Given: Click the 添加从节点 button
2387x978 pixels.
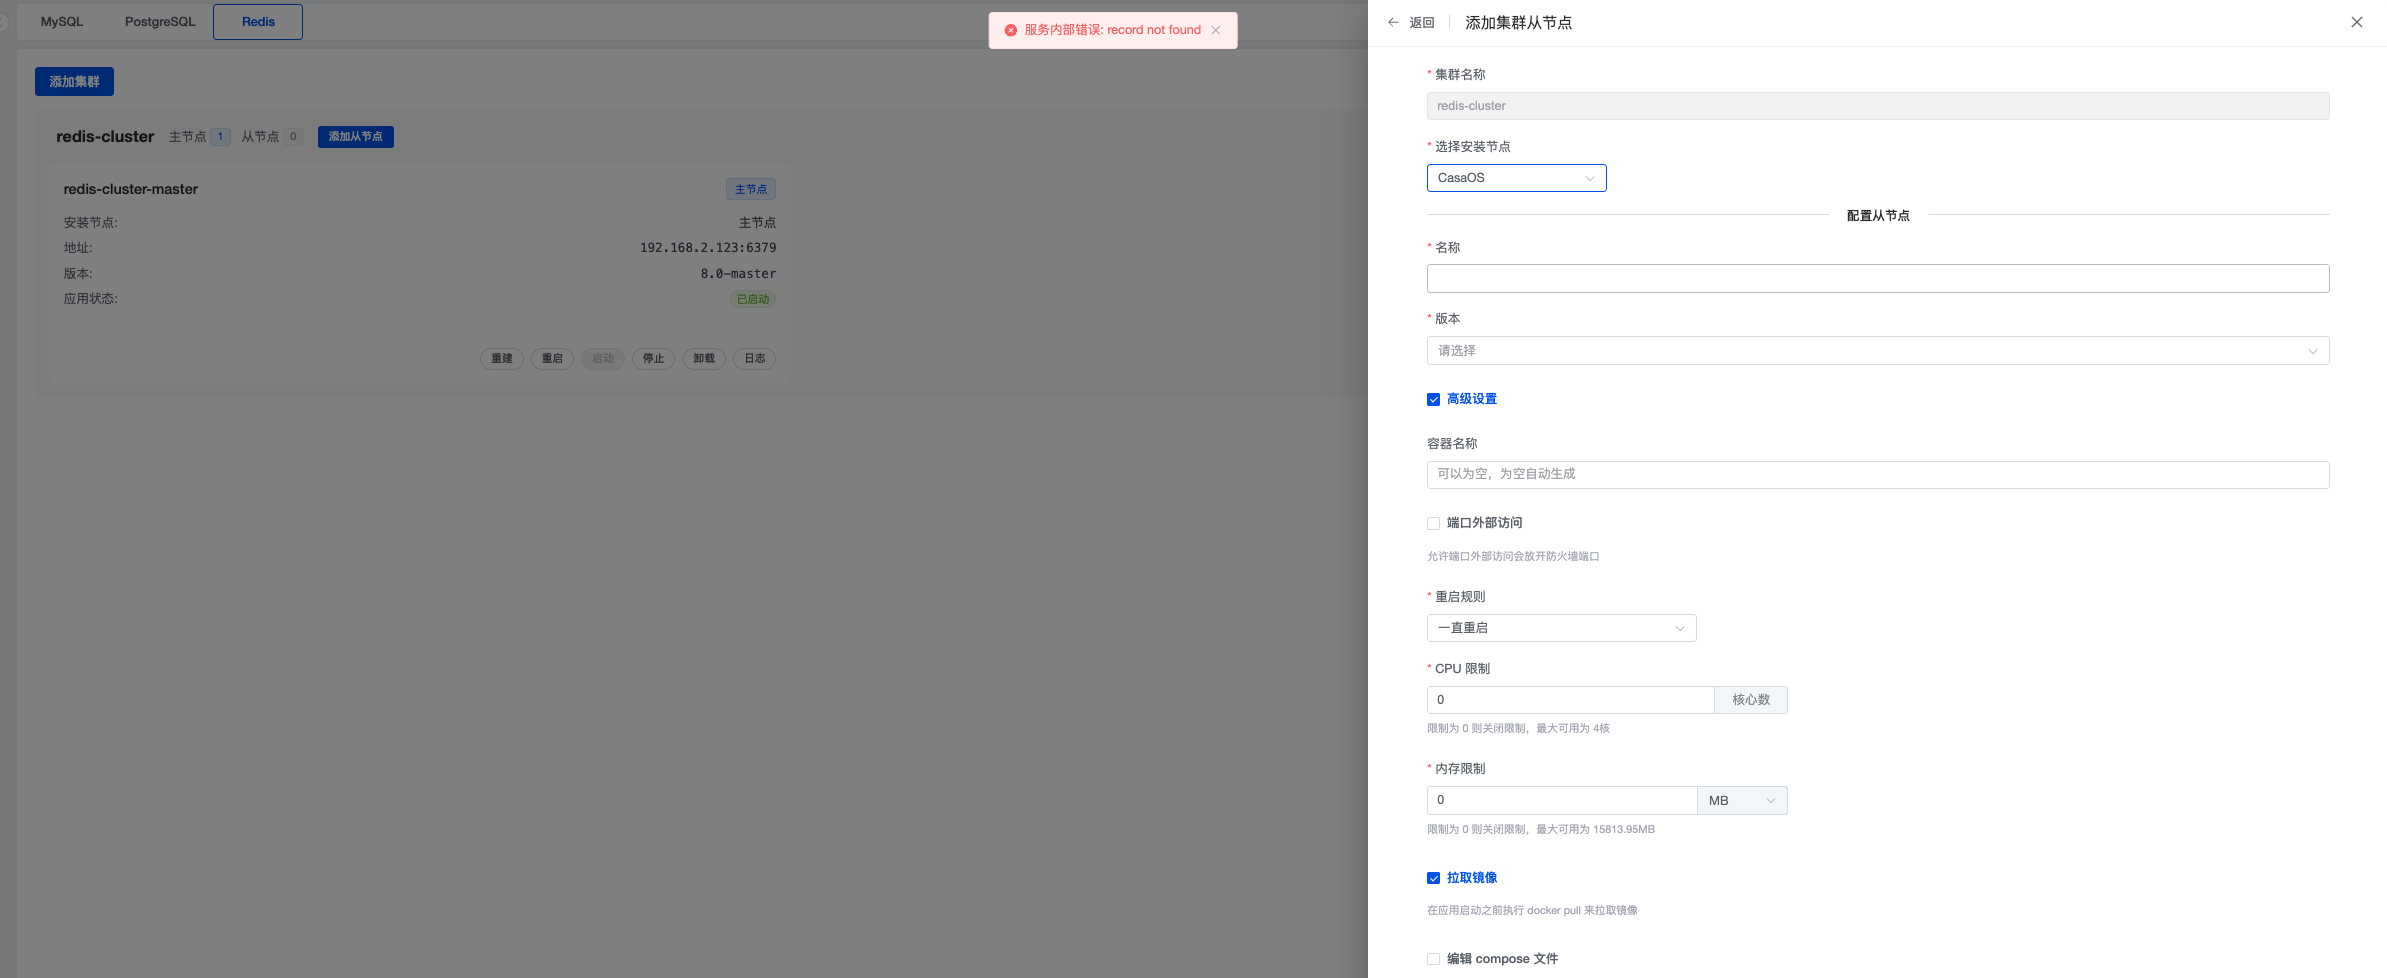Looking at the screenshot, I should 356,137.
